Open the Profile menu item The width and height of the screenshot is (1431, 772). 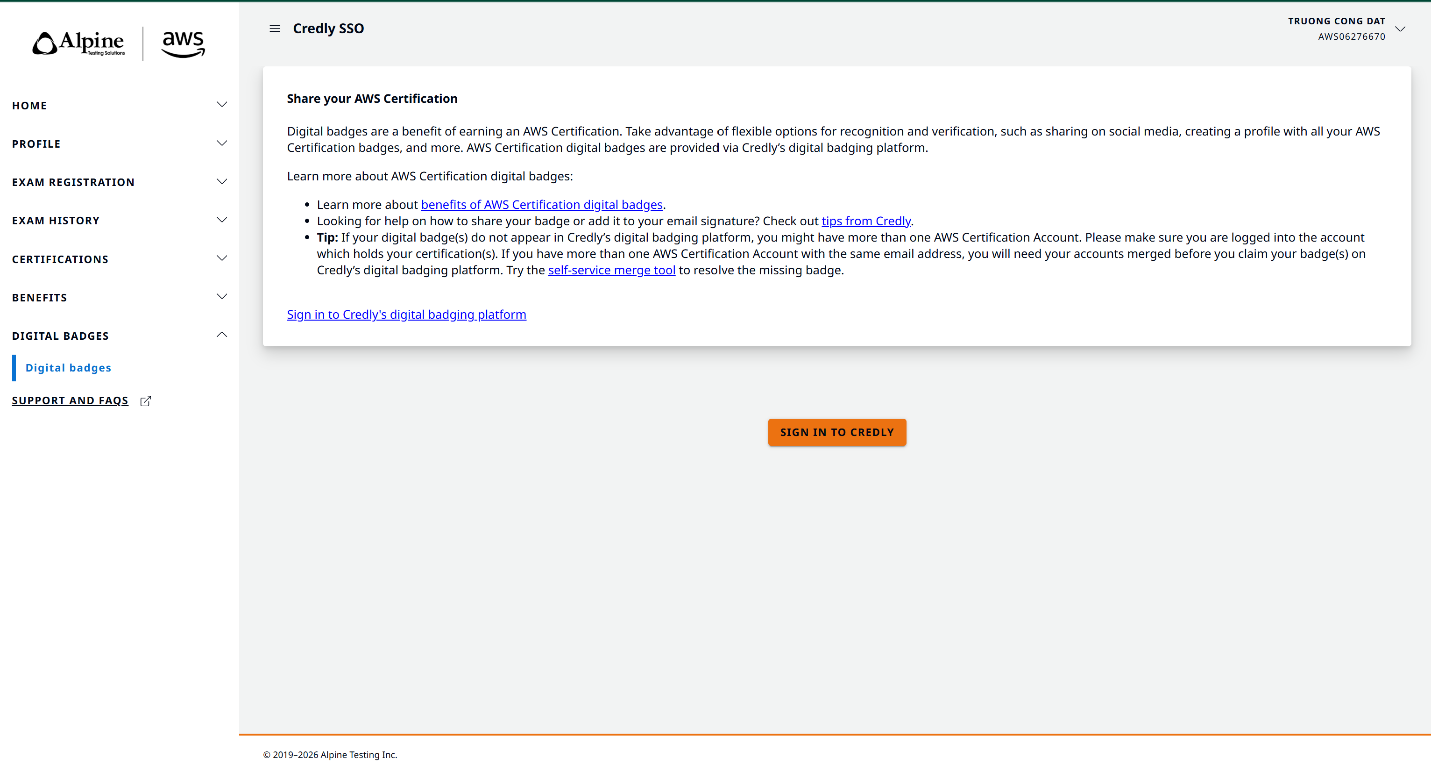[37, 144]
